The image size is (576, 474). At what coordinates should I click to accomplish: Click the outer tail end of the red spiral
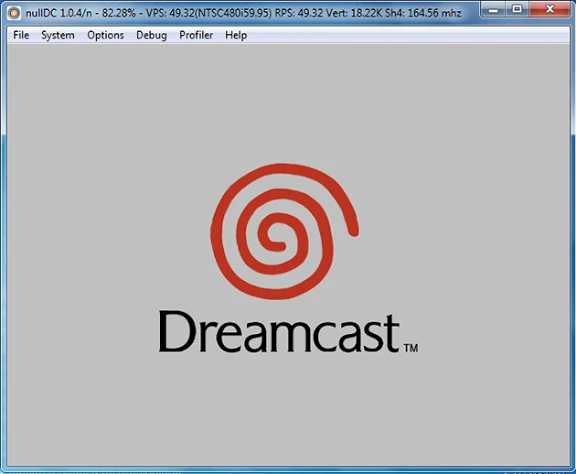353,231
